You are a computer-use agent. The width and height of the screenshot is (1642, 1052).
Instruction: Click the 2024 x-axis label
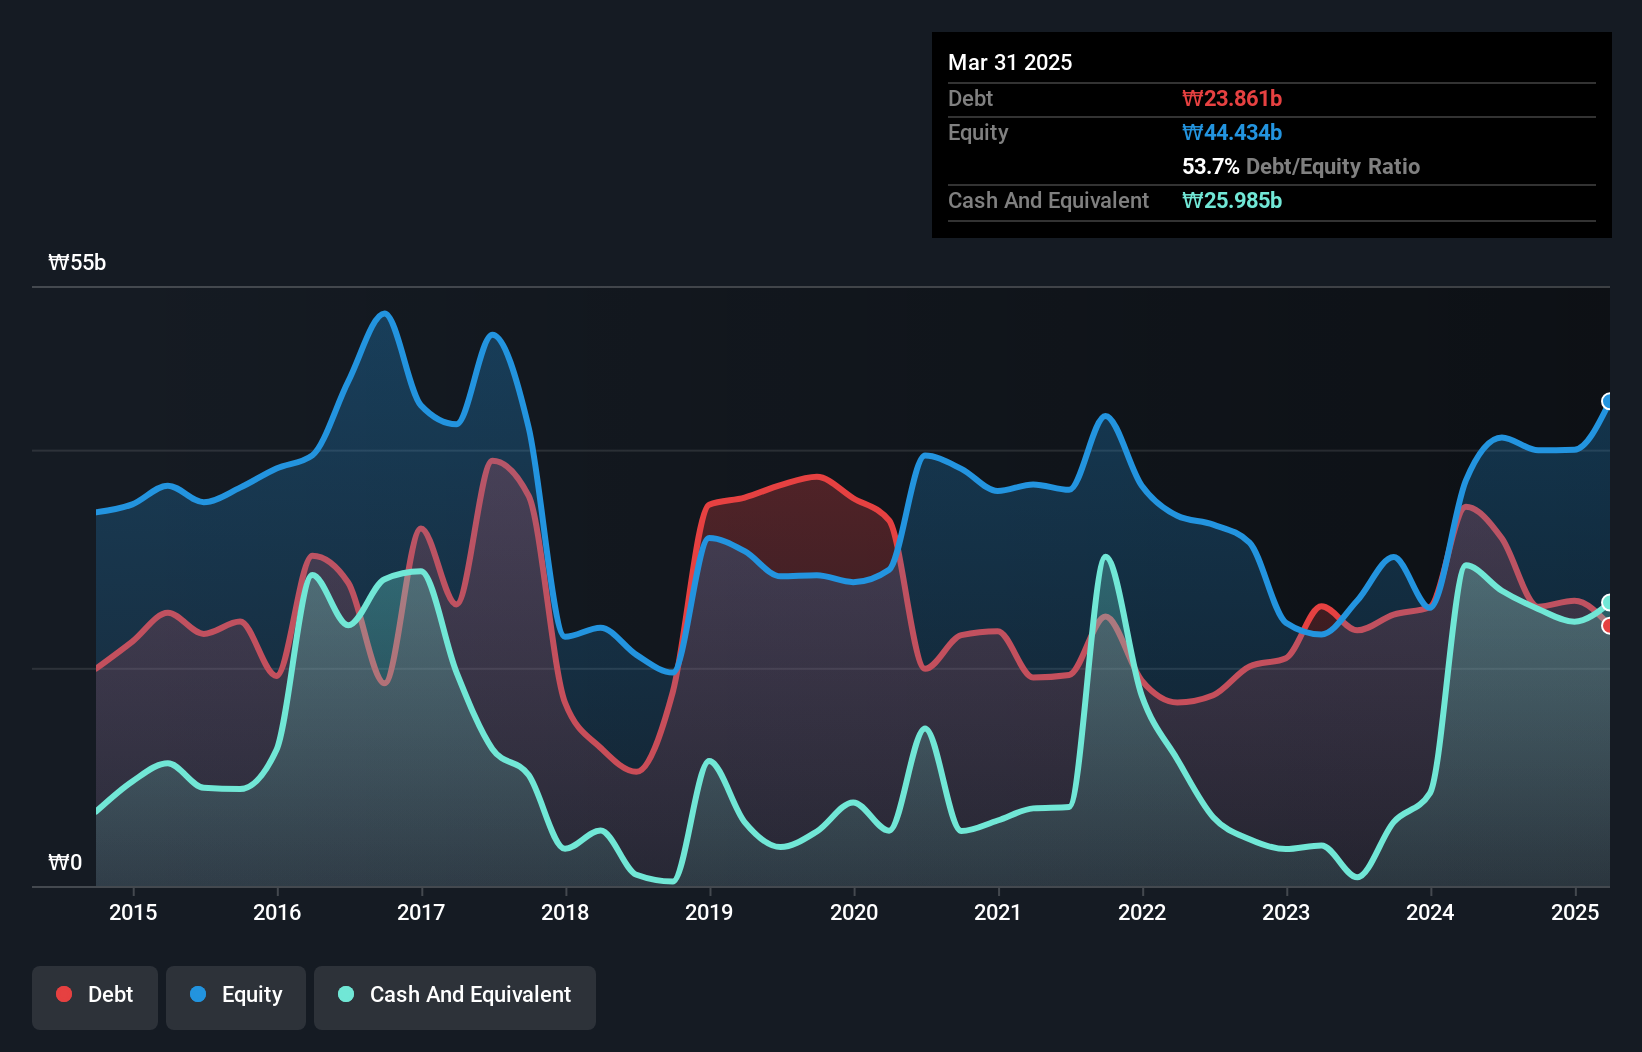1430,912
